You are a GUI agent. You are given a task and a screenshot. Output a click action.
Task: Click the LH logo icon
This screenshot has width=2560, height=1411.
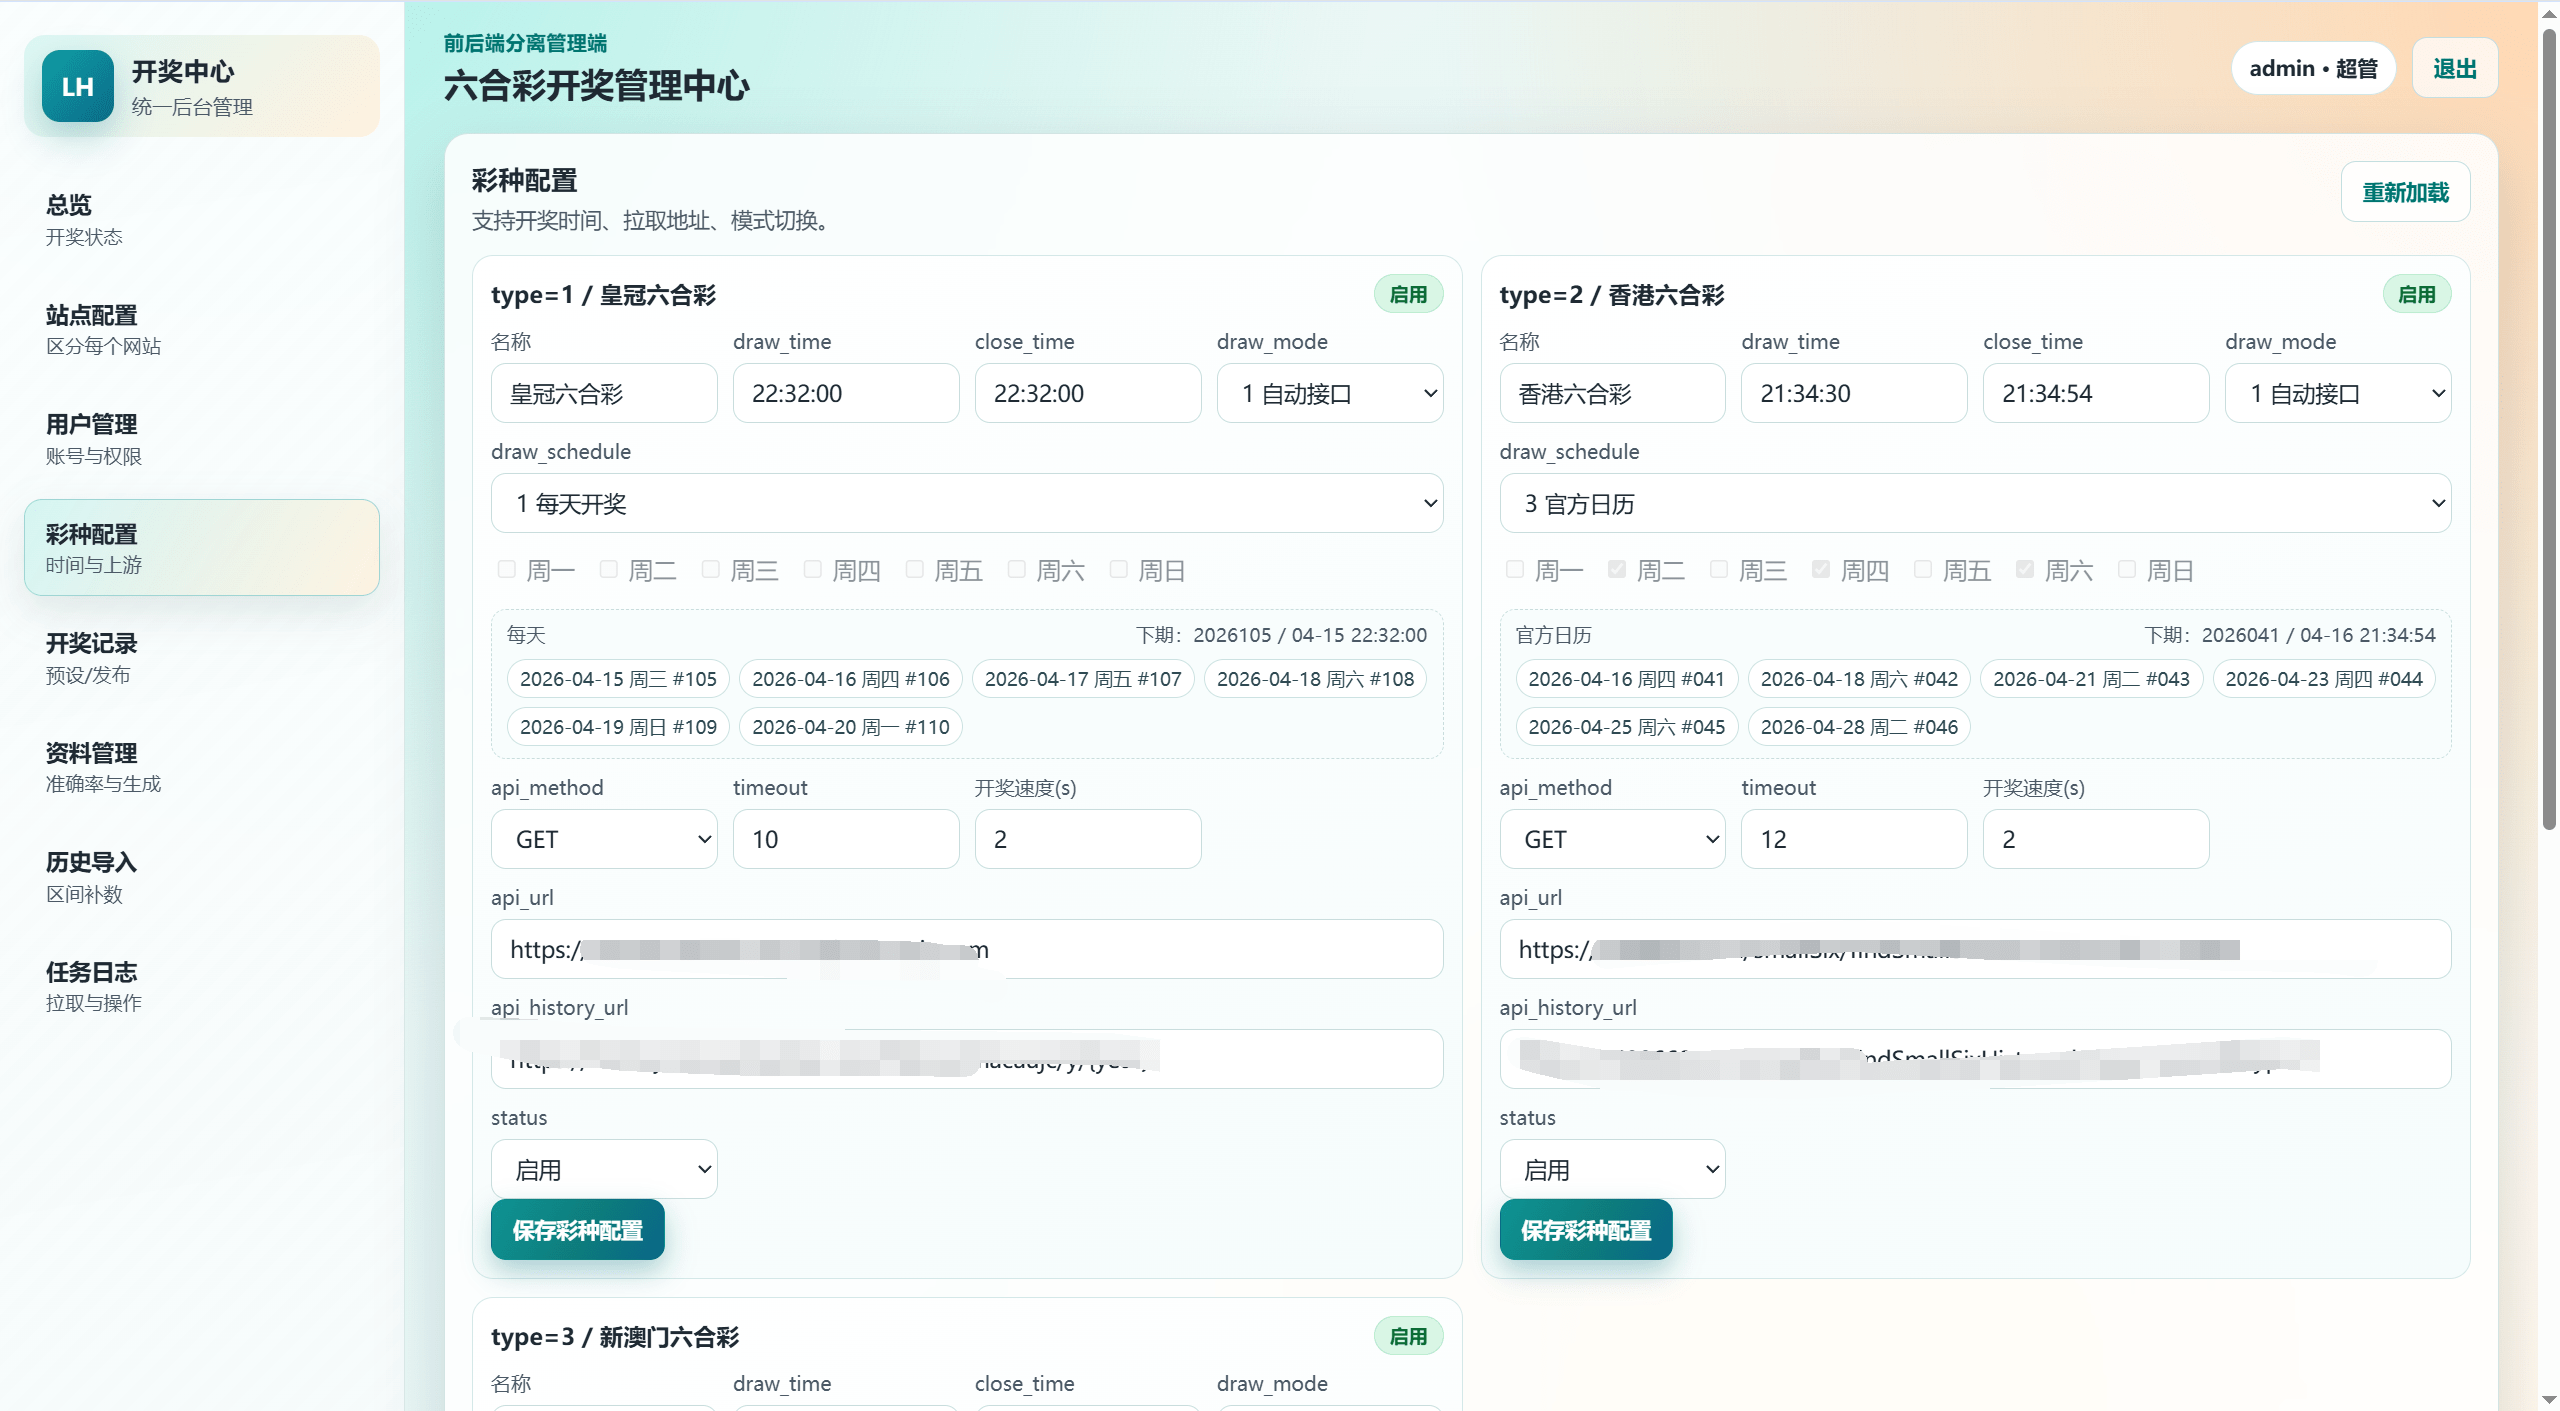[77, 86]
